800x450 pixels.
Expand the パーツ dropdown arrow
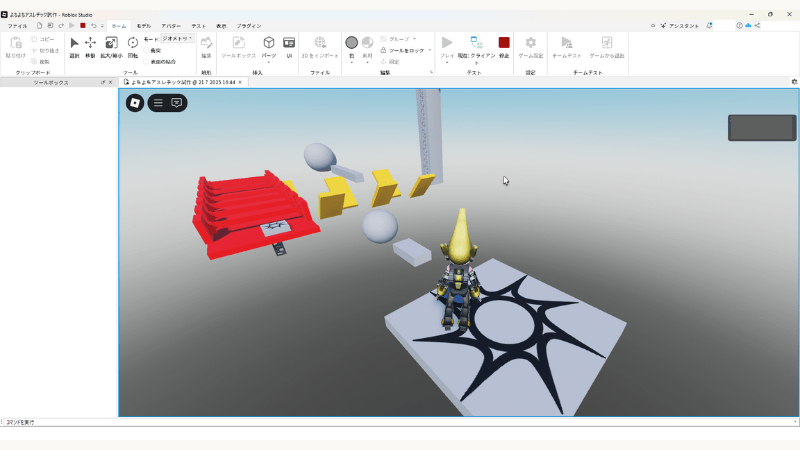pos(269,63)
